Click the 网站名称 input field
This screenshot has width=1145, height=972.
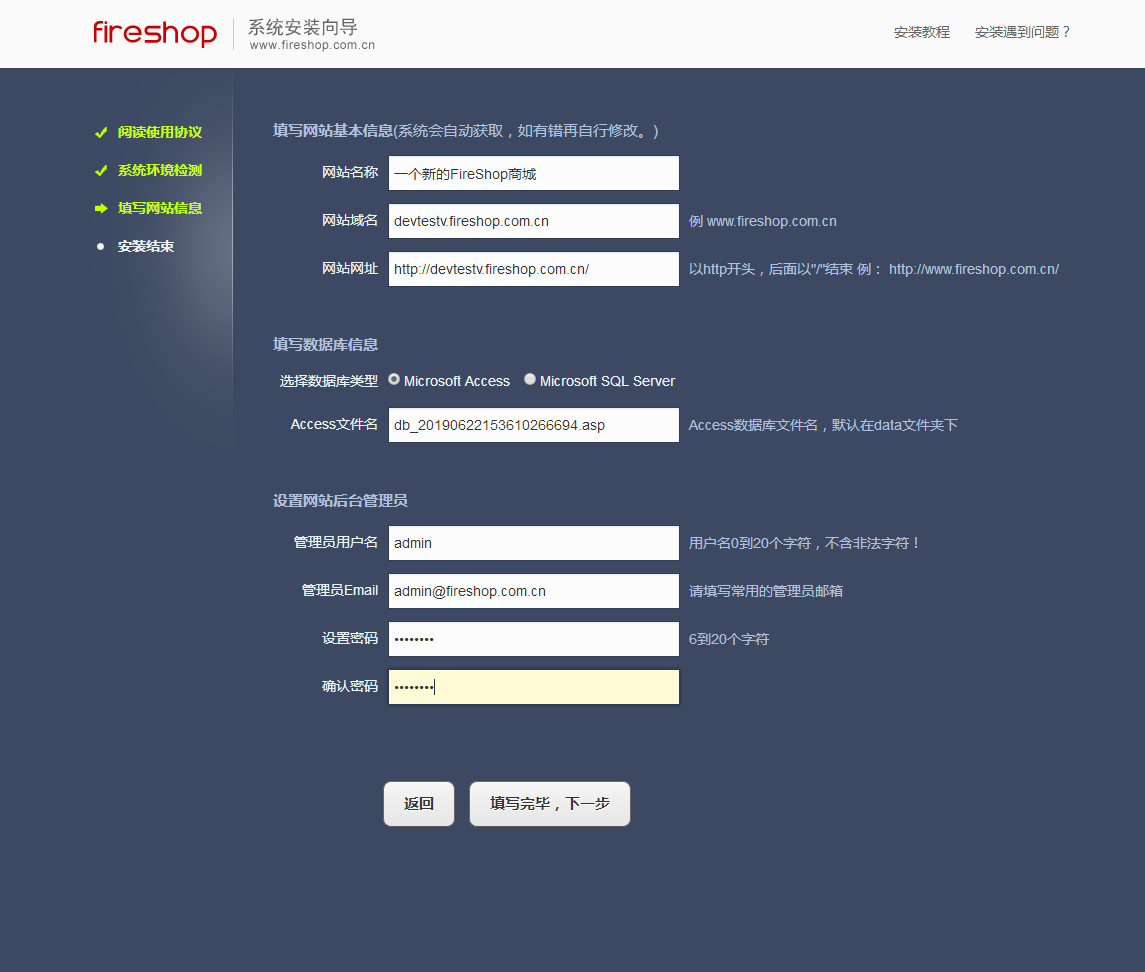(534, 173)
